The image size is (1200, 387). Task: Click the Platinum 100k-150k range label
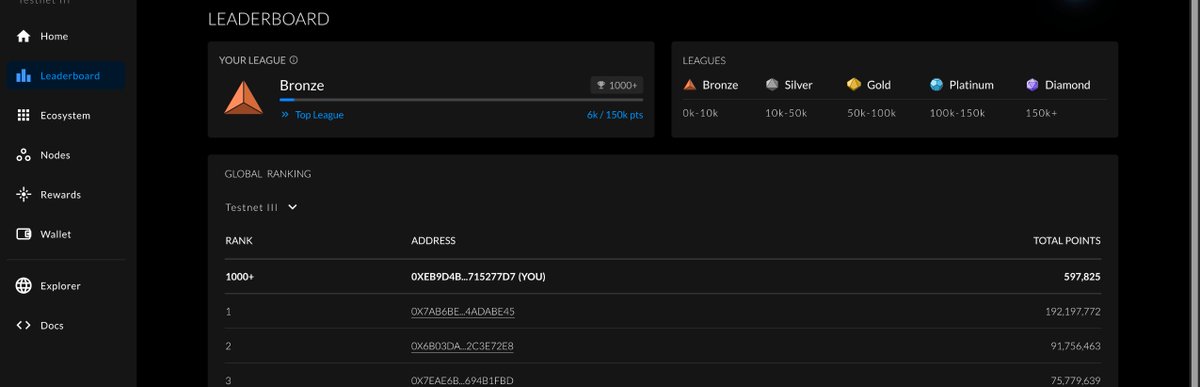tap(957, 113)
